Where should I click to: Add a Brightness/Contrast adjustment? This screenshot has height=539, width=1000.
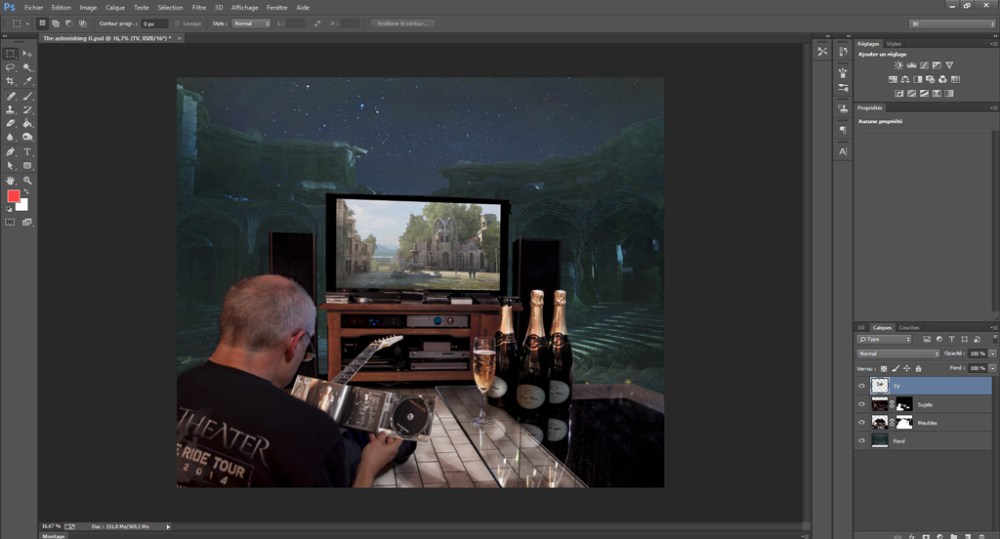(x=897, y=65)
